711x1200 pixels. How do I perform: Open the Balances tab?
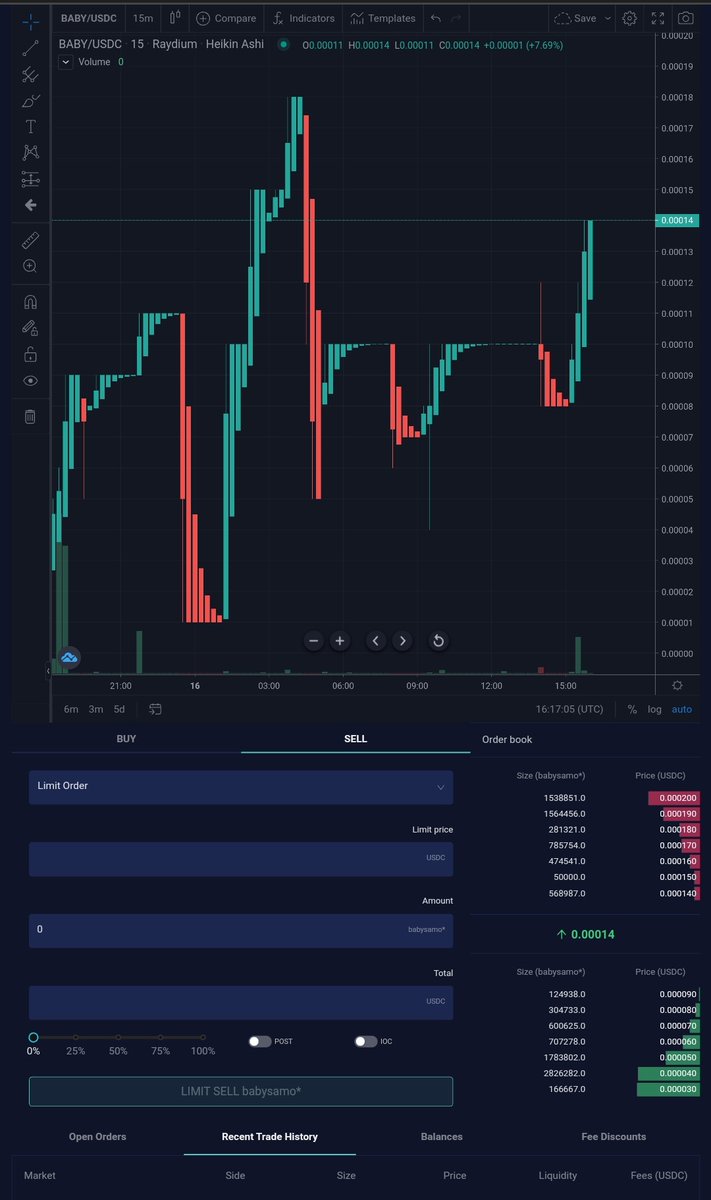(442, 1136)
